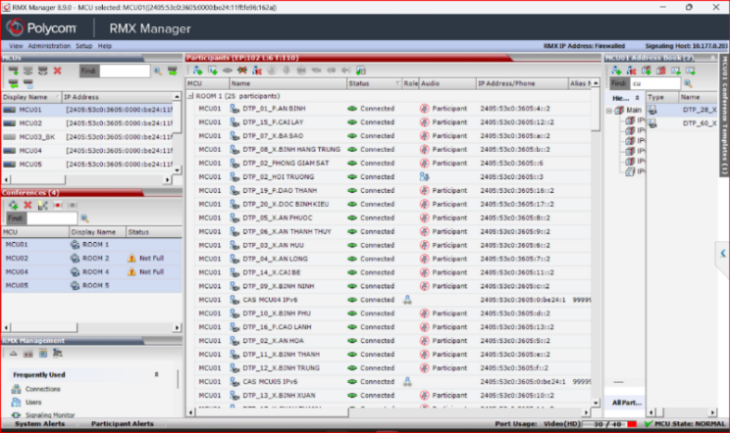
Task: Open the MCU01 Conference Templates side tab
Action: coord(724,115)
